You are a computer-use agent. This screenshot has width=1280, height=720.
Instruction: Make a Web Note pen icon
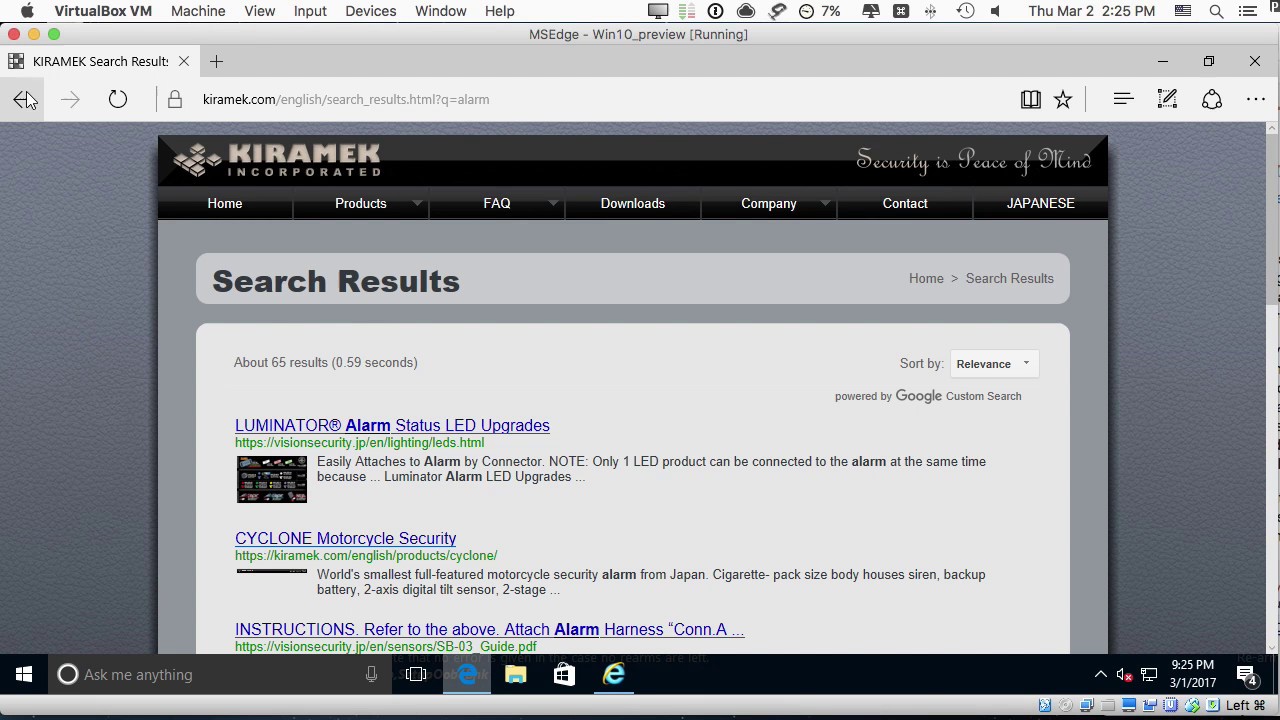(1167, 99)
